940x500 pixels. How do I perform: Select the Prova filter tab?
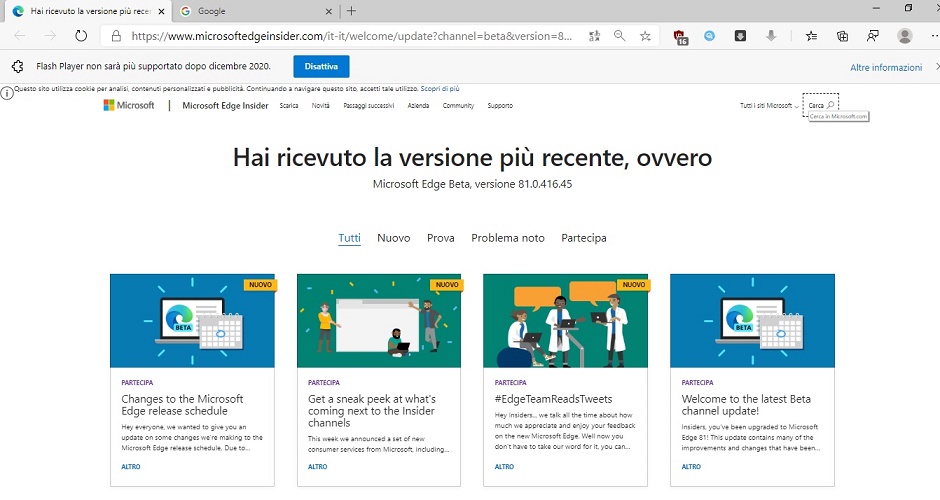(x=441, y=238)
